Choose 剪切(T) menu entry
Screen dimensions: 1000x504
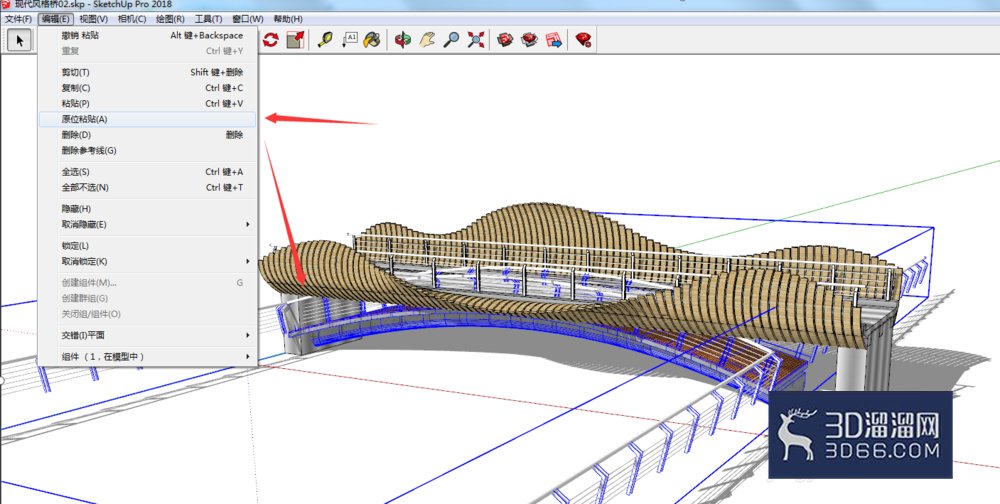coord(148,72)
